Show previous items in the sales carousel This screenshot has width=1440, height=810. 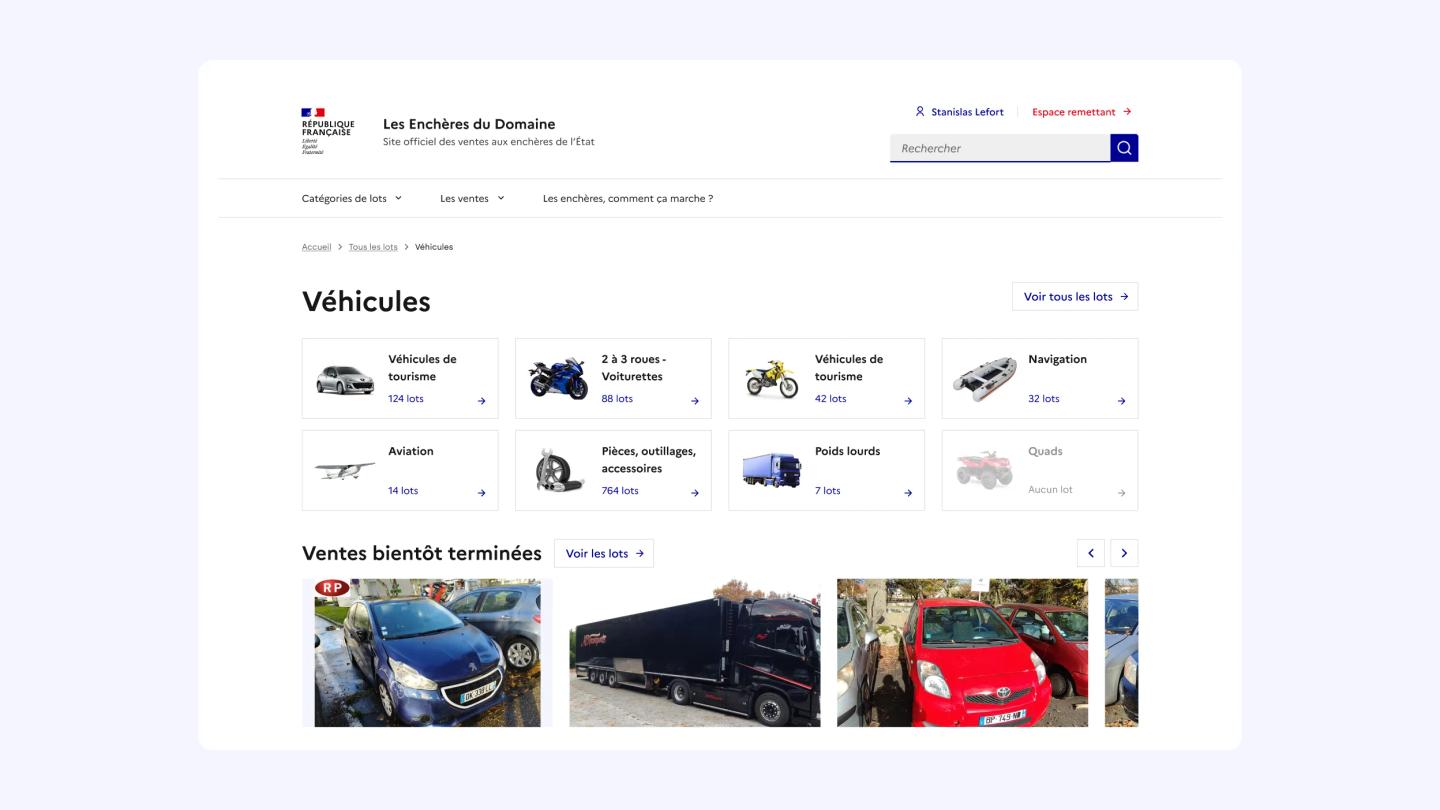coord(1091,553)
